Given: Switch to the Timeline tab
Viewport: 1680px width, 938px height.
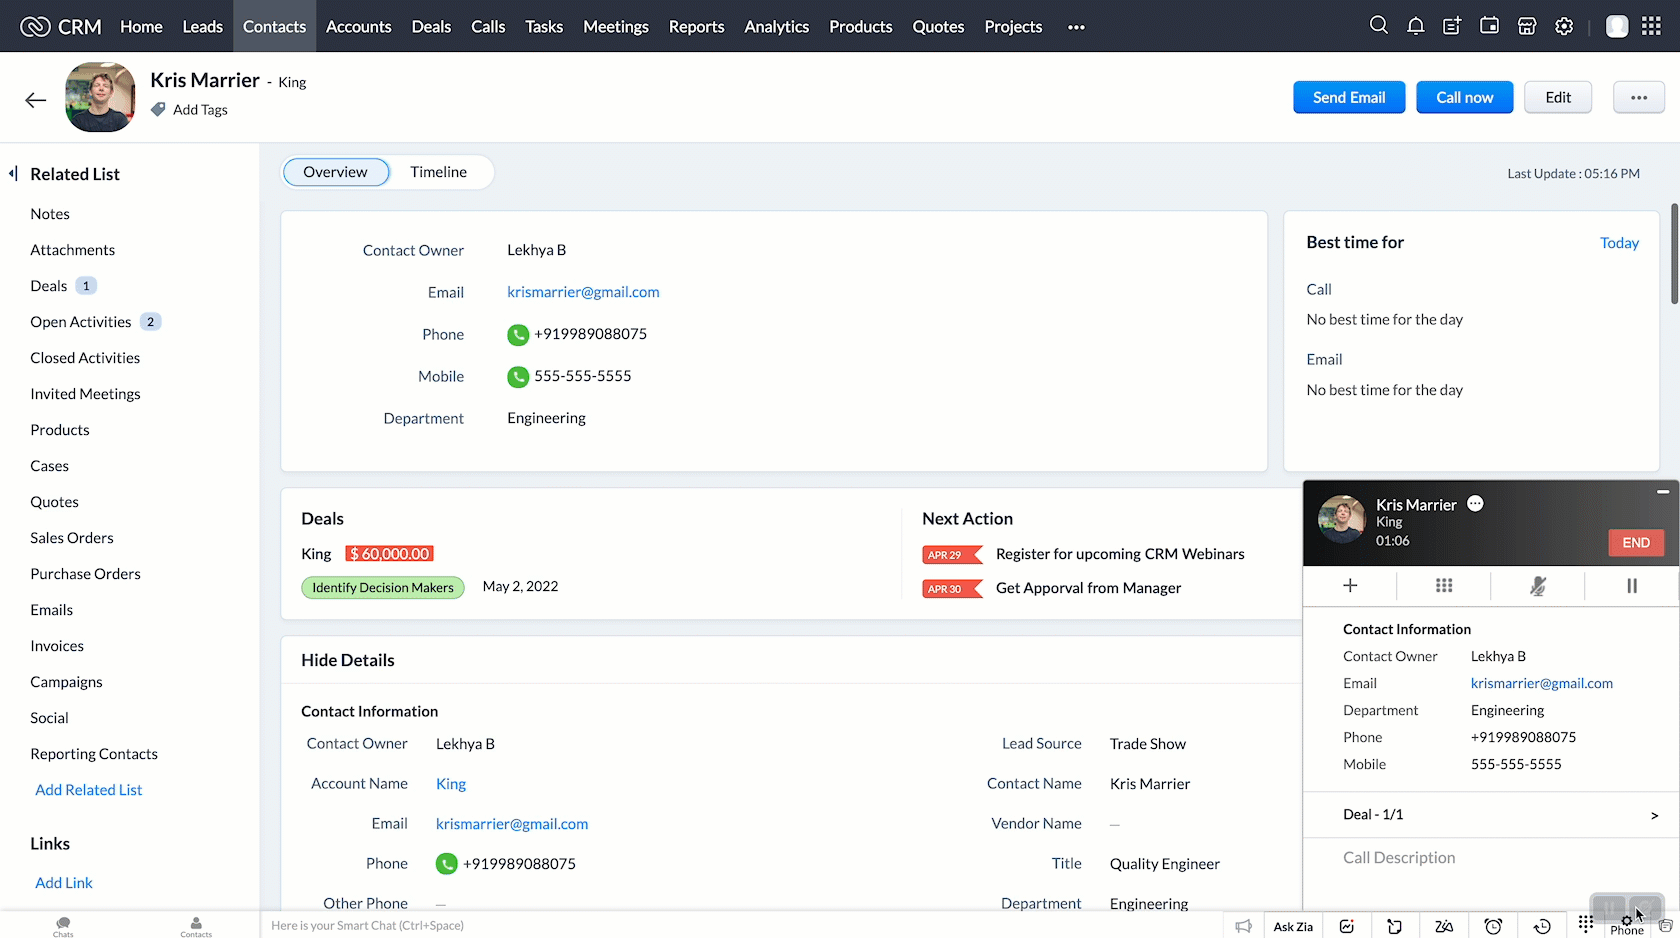Looking at the screenshot, I should [x=438, y=172].
